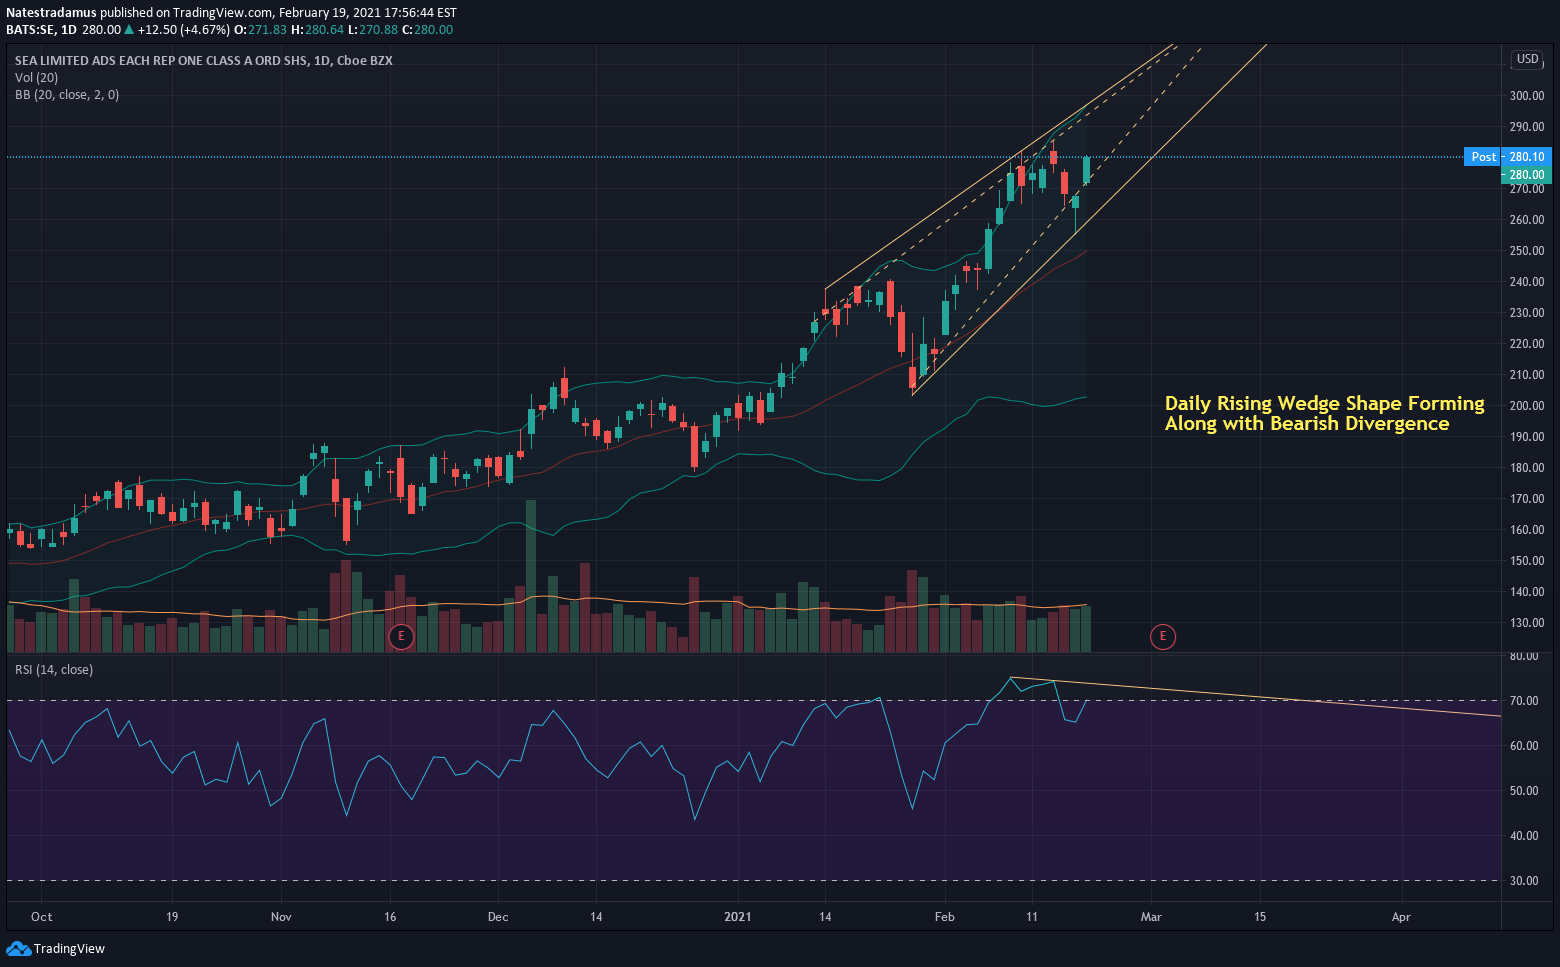Click the 250.00 price axis label
The height and width of the screenshot is (967, 1560).
pos(1527,252)
